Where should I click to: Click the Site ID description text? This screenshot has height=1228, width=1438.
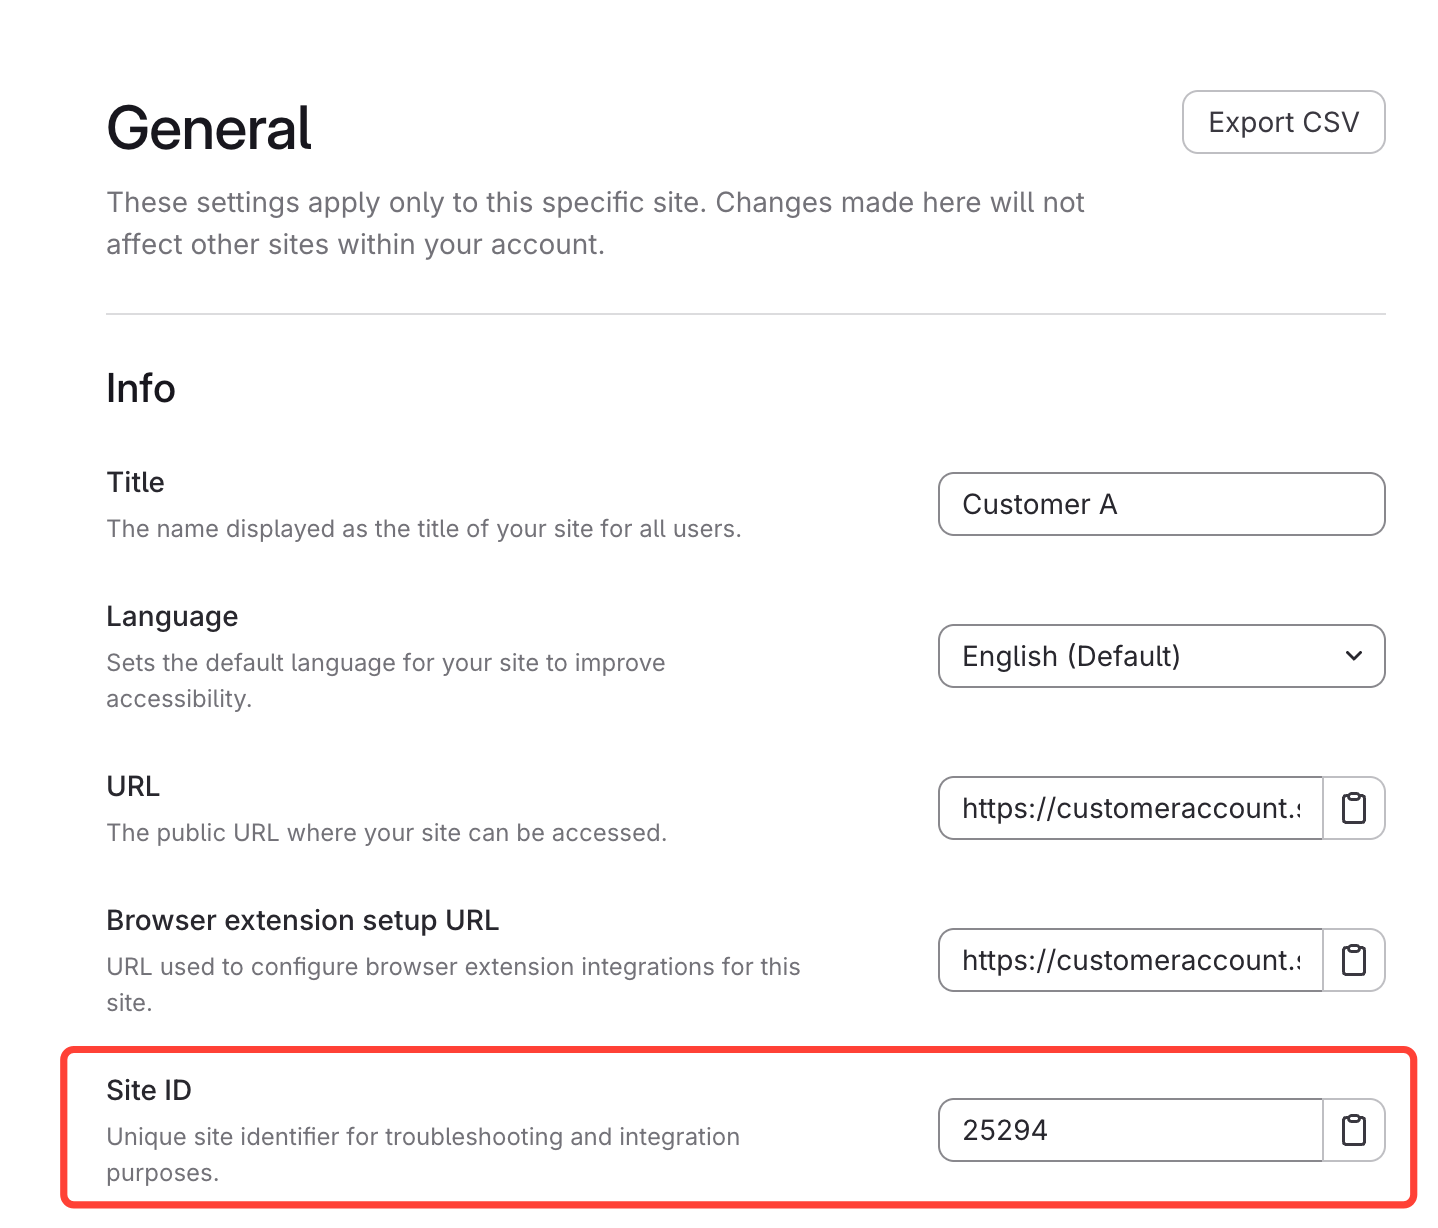[x=423, y=1137]
